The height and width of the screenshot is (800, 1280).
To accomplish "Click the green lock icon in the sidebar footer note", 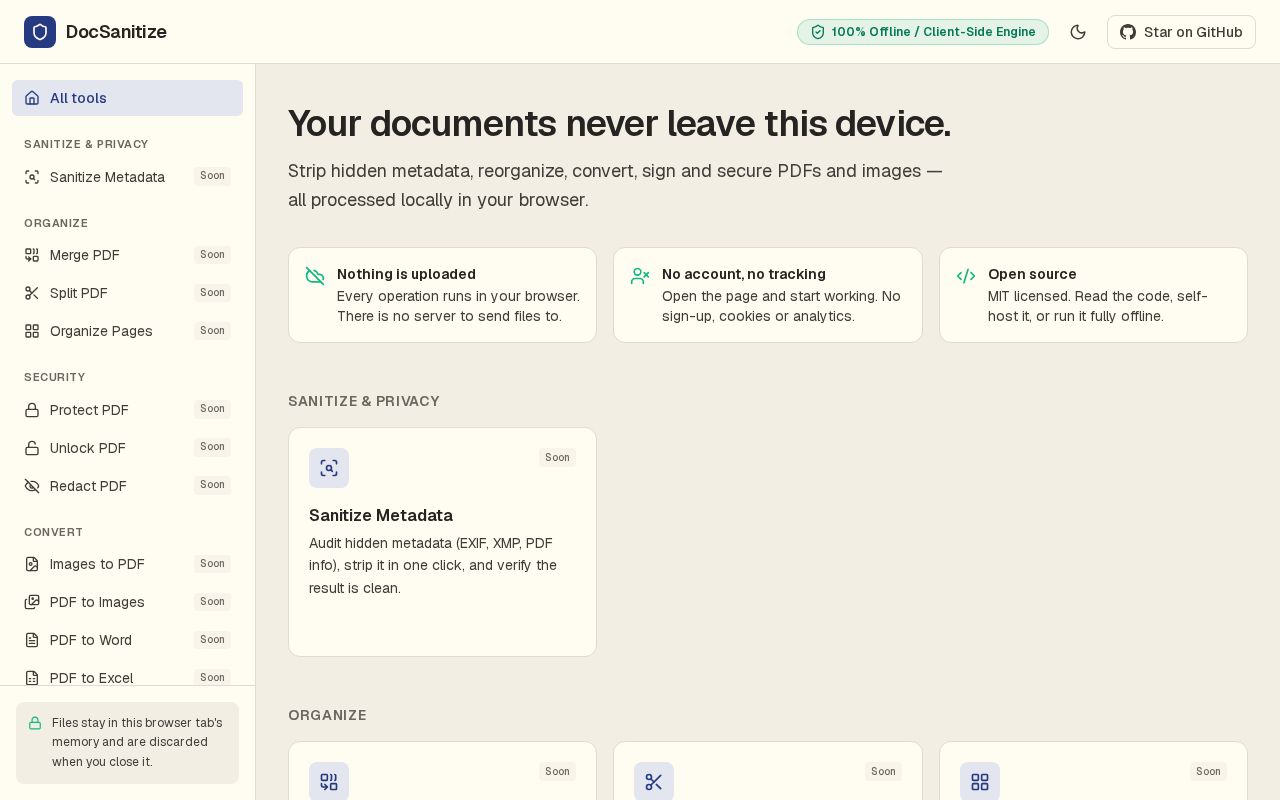I will pos(35,723).
